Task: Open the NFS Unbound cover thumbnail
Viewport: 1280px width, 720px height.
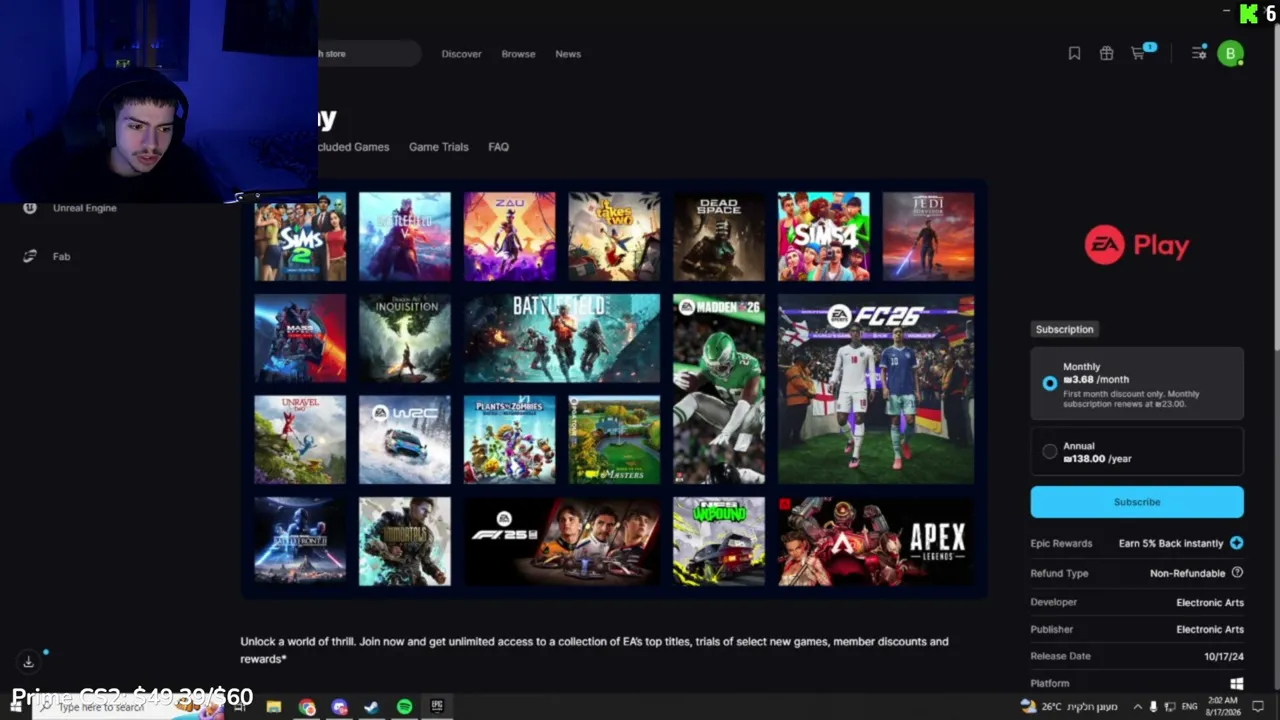Action: [719, 541]
